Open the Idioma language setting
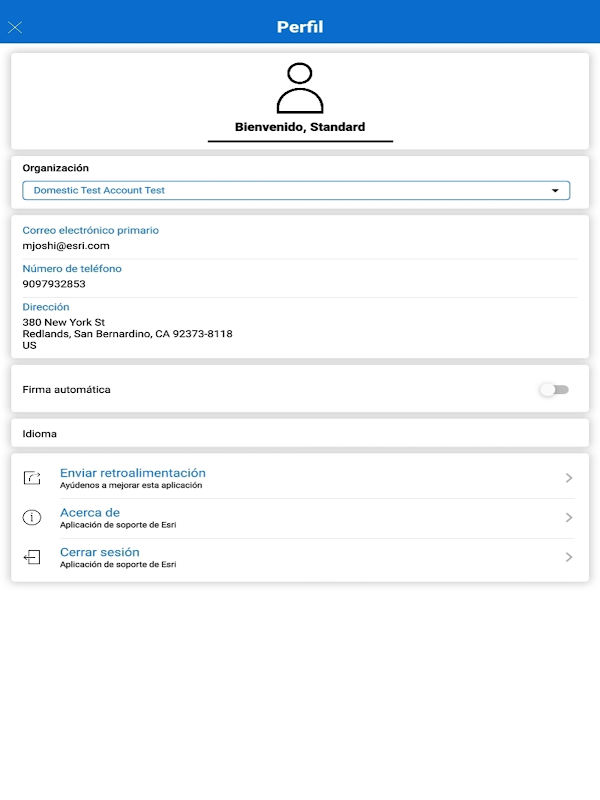Image resolution: width=600 pixels, height=800 pixels. 300,434
